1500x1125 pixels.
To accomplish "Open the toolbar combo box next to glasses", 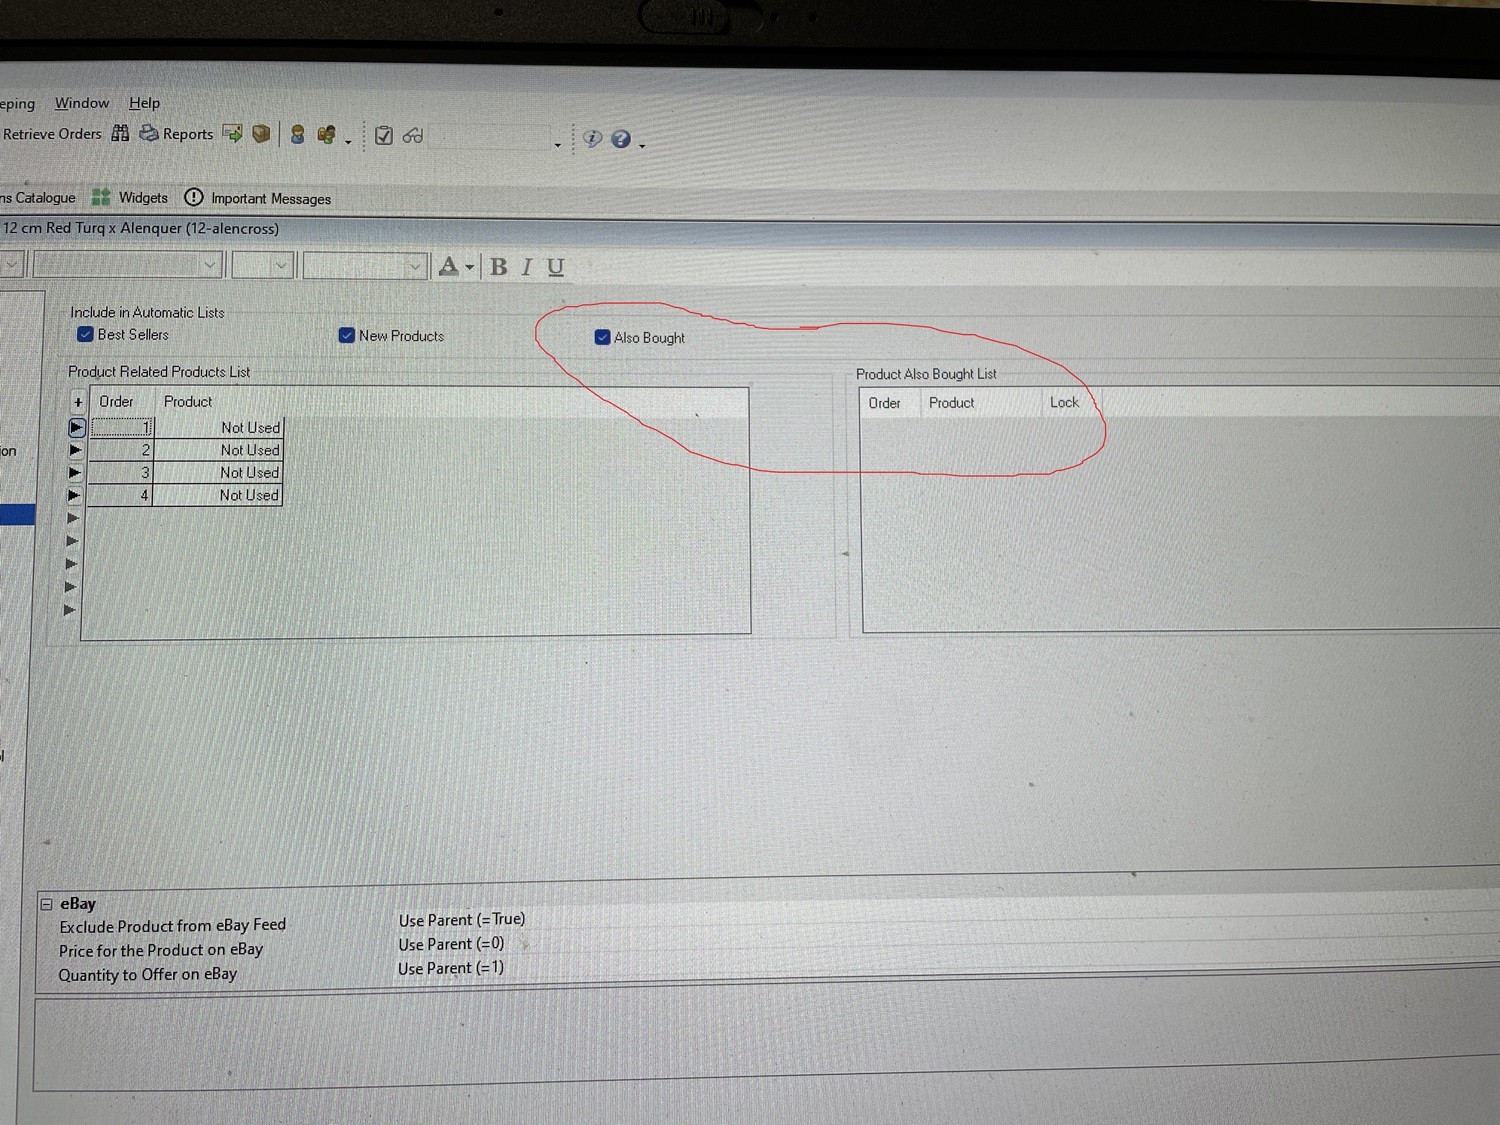I will 557,143.
